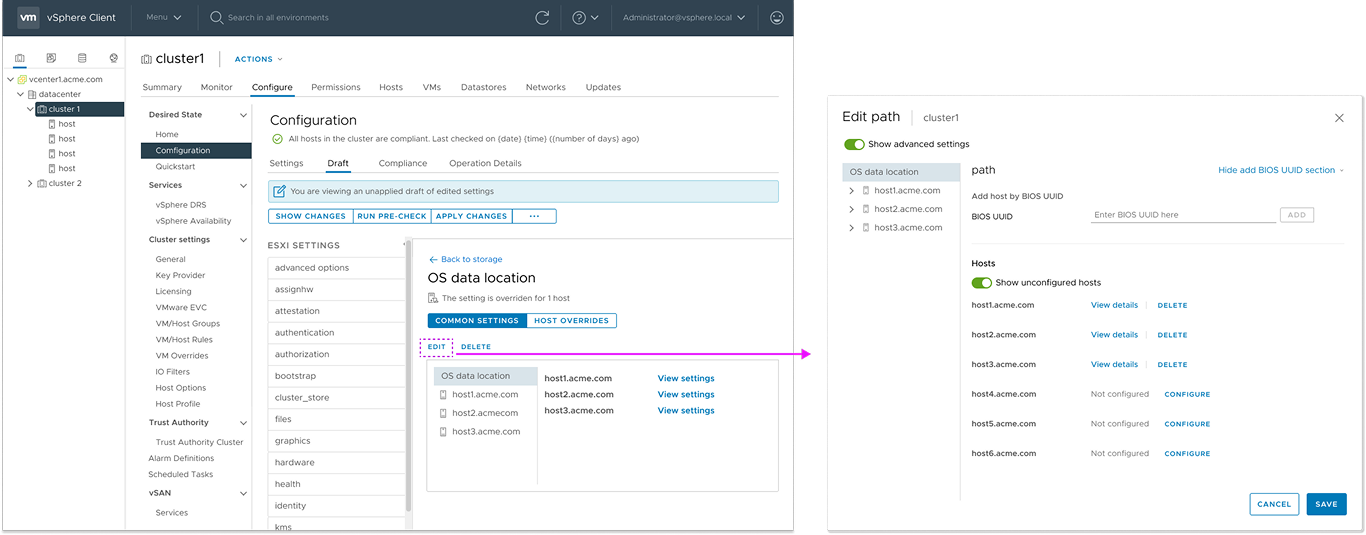
Task: Open the help question-mark menu
Action: tap(585, 17)
